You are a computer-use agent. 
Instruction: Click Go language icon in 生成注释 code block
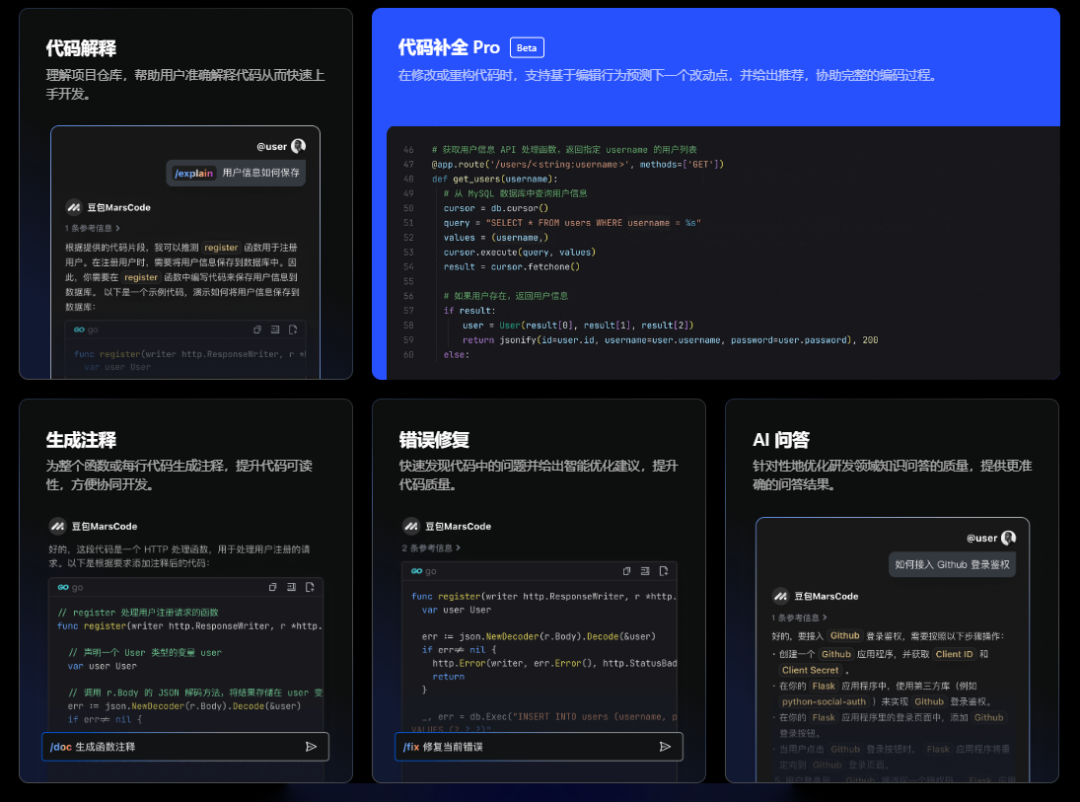click(x=63, y=587)
